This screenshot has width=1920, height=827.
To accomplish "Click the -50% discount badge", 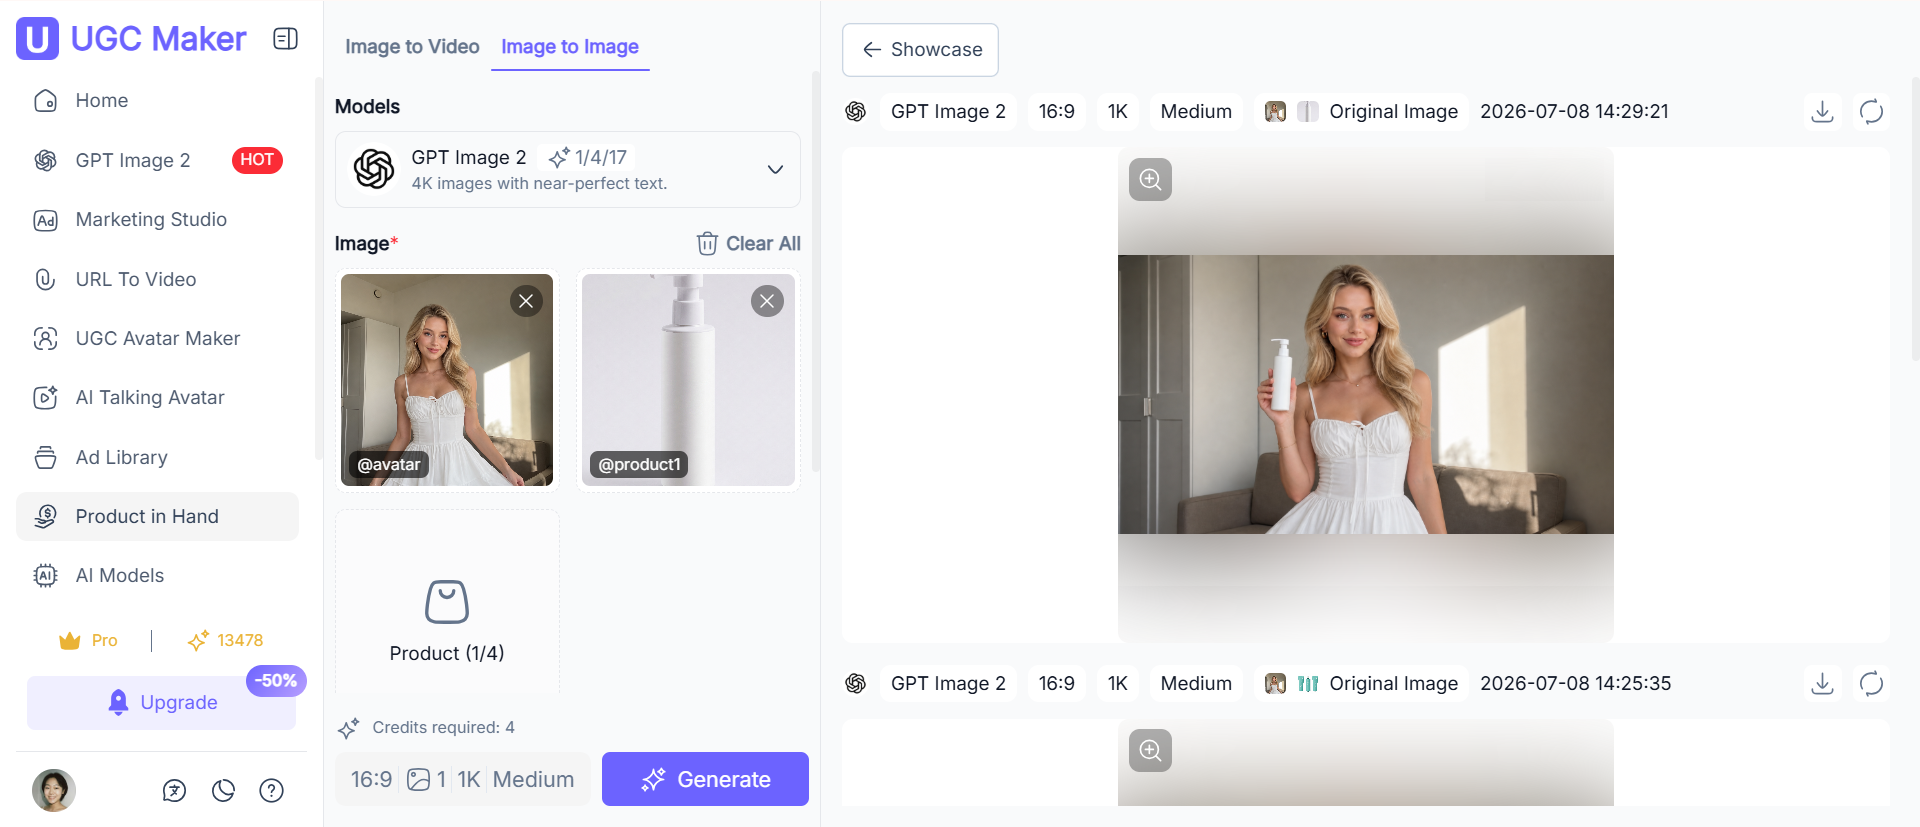I will pyautogui.click(x=276, y=681).
